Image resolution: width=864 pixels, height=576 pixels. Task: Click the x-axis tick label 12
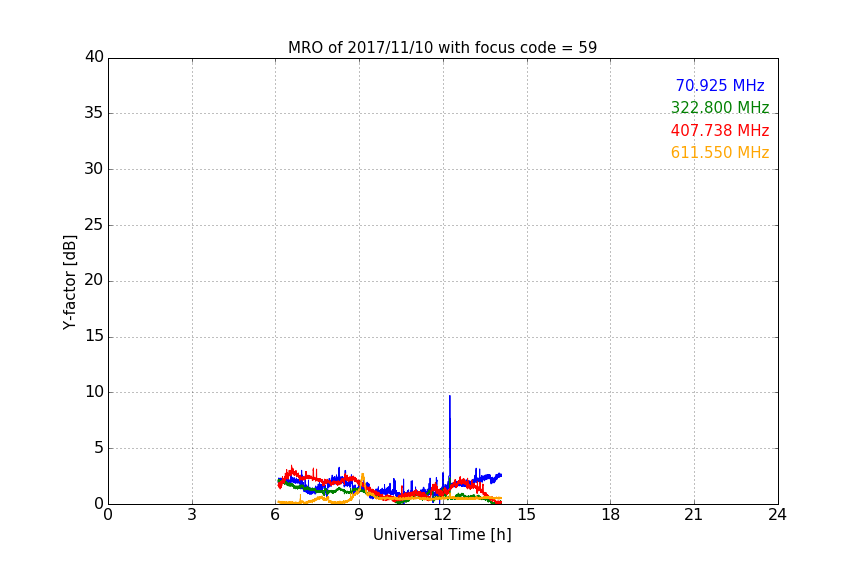coord(443,515)
